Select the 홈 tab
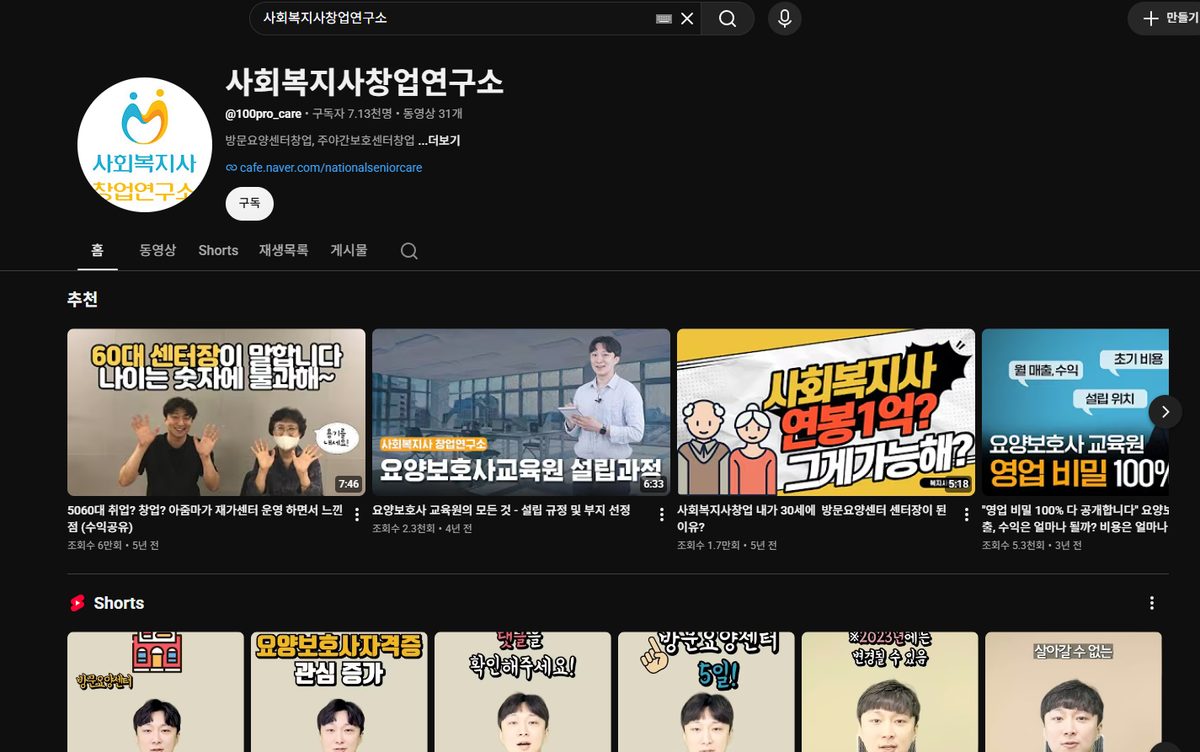The height and width of the screenshot is (752, 1200). click(98, 250)
